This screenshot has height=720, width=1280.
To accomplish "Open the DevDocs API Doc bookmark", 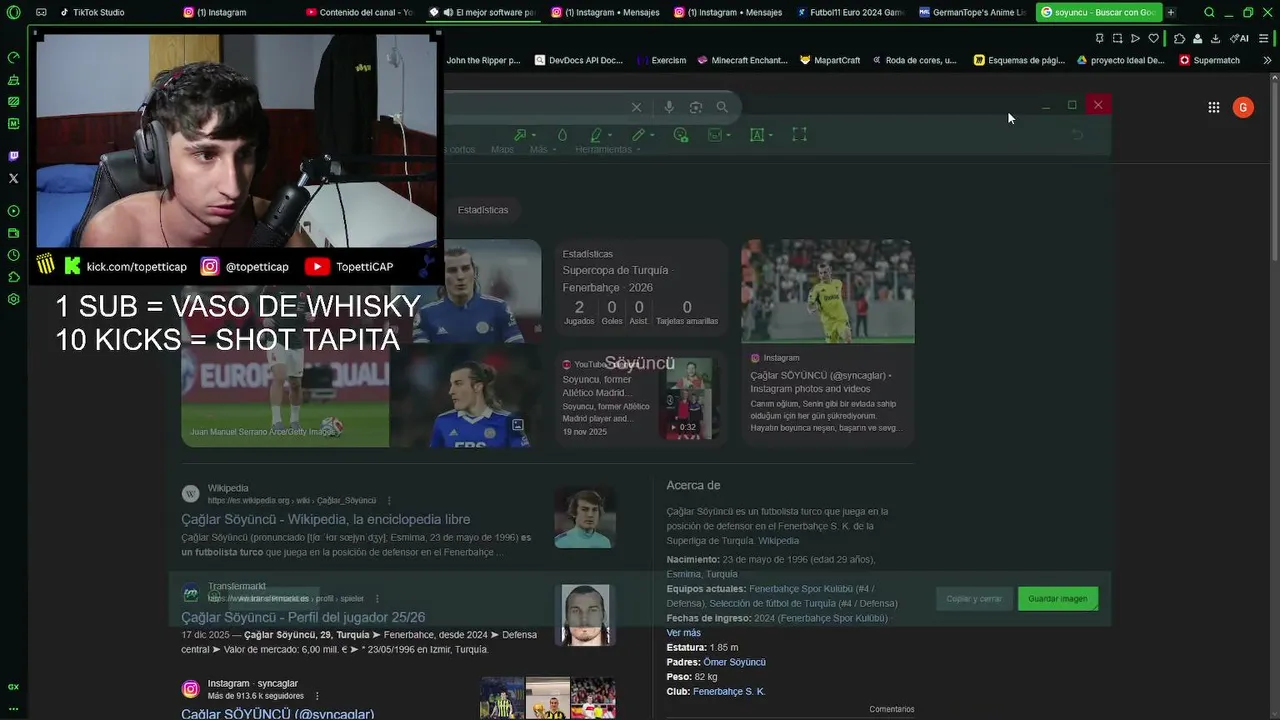I will click(x=578, y=60).
